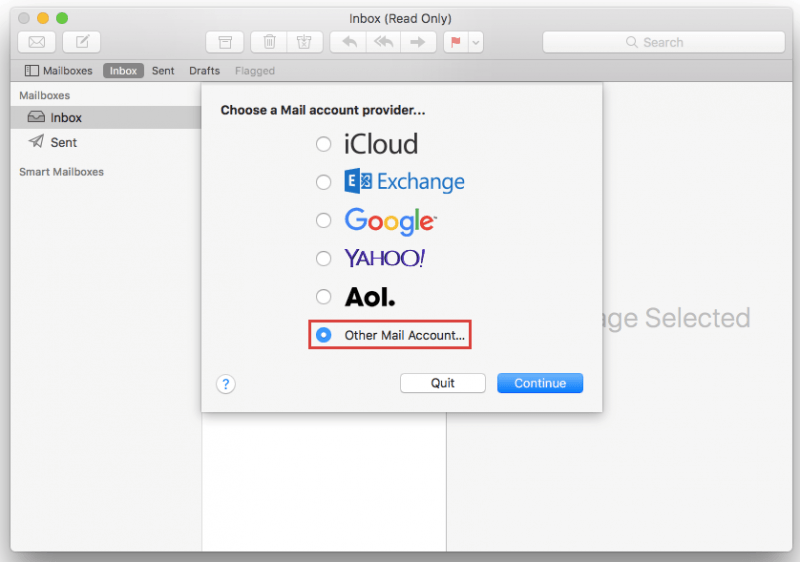Toggle the Mailboxes sidebar button
The height and width of the screenshot is (562, 800).
(59, 71)
